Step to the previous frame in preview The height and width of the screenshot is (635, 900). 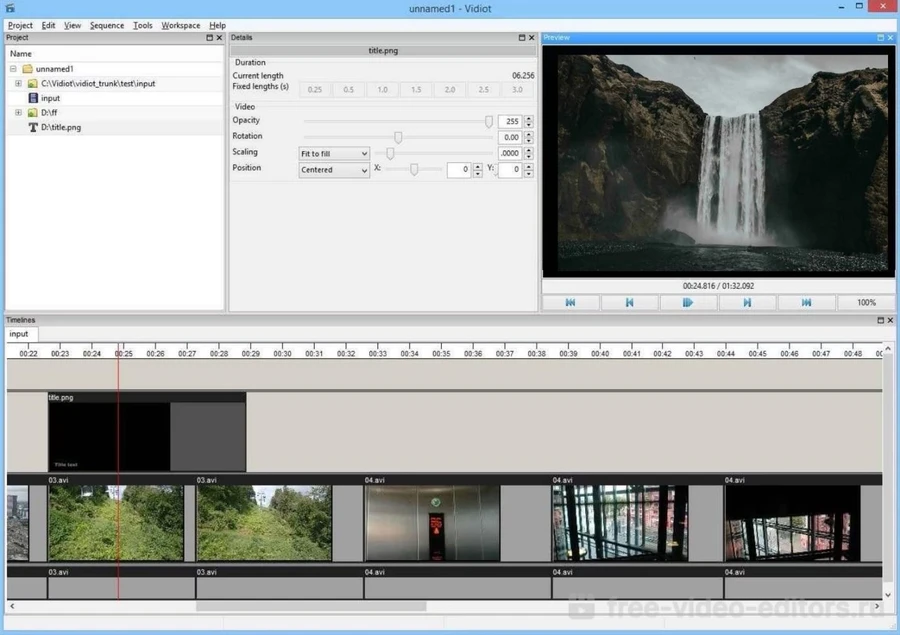(x=629, y=302)
